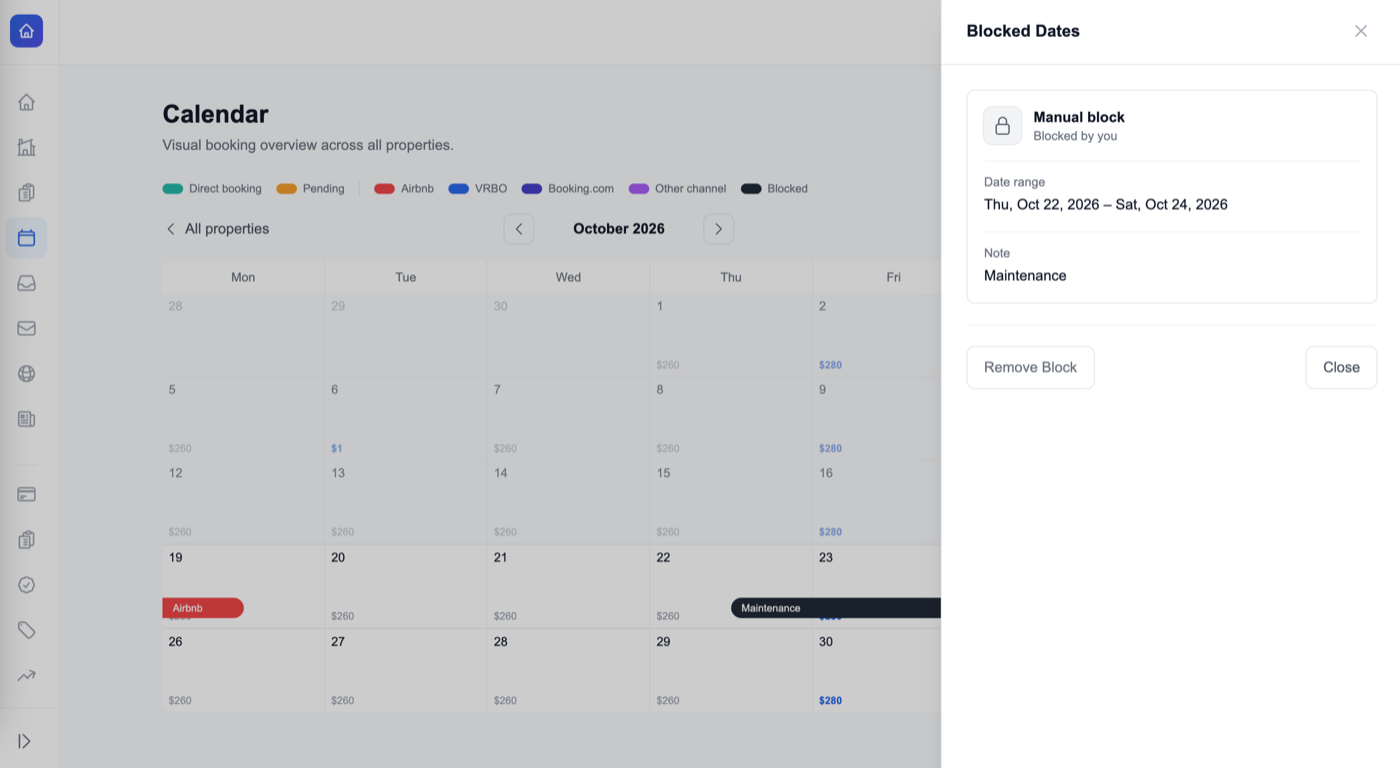Go to previous month with left chevron

(x=519, y=229)
